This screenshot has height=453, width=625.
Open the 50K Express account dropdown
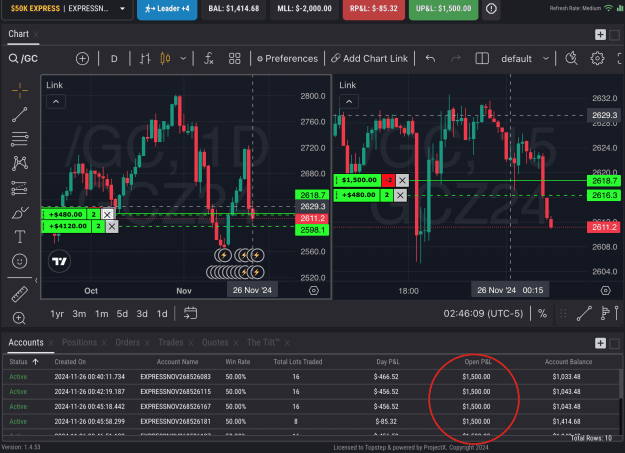pyautogui.click(x=67, y=8)
